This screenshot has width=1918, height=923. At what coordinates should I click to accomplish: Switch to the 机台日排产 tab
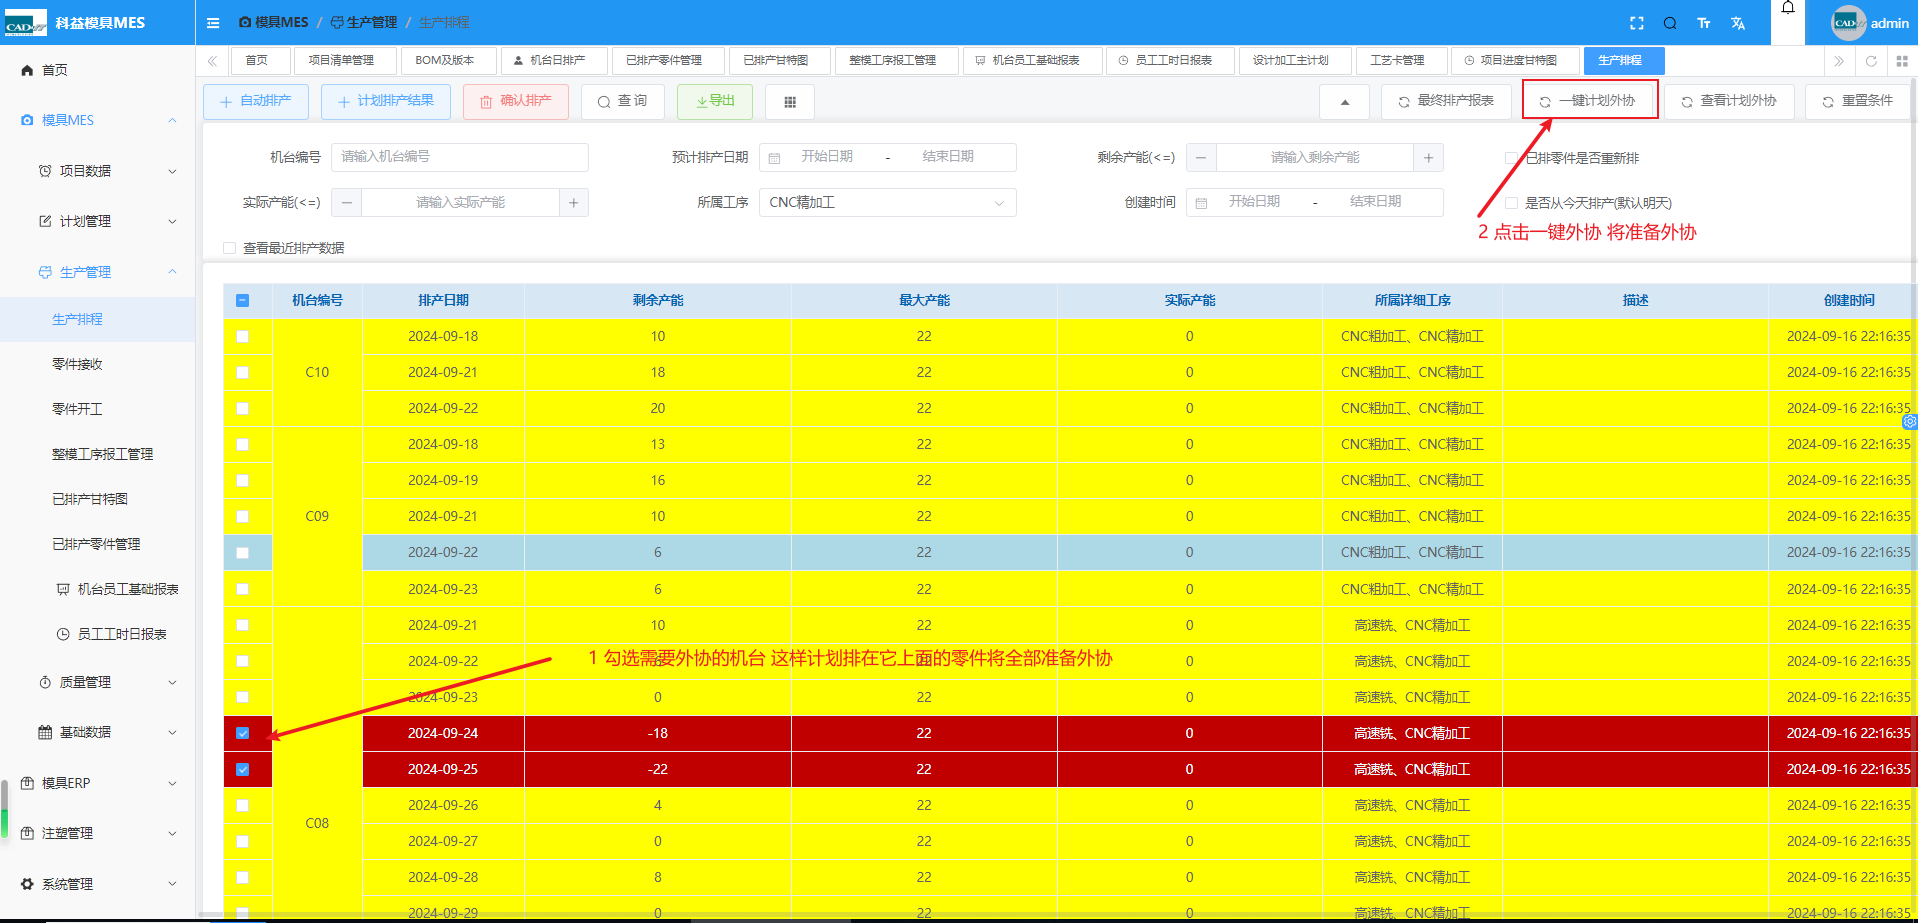555,61
